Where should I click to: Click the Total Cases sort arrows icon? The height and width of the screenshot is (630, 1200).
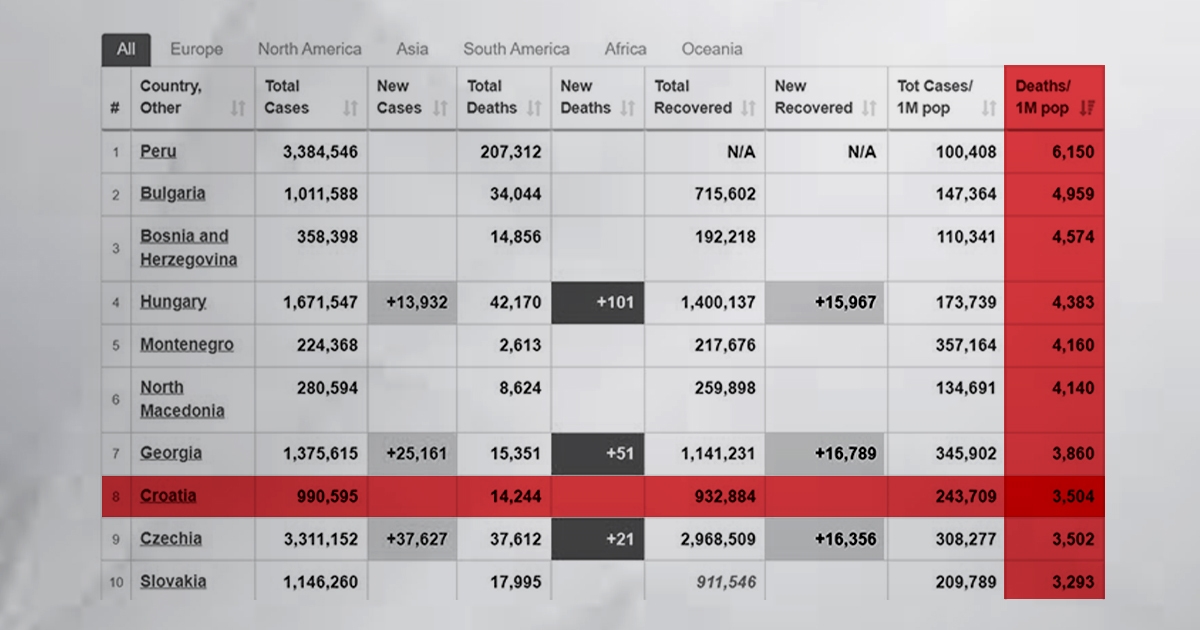tap(350, 108)
